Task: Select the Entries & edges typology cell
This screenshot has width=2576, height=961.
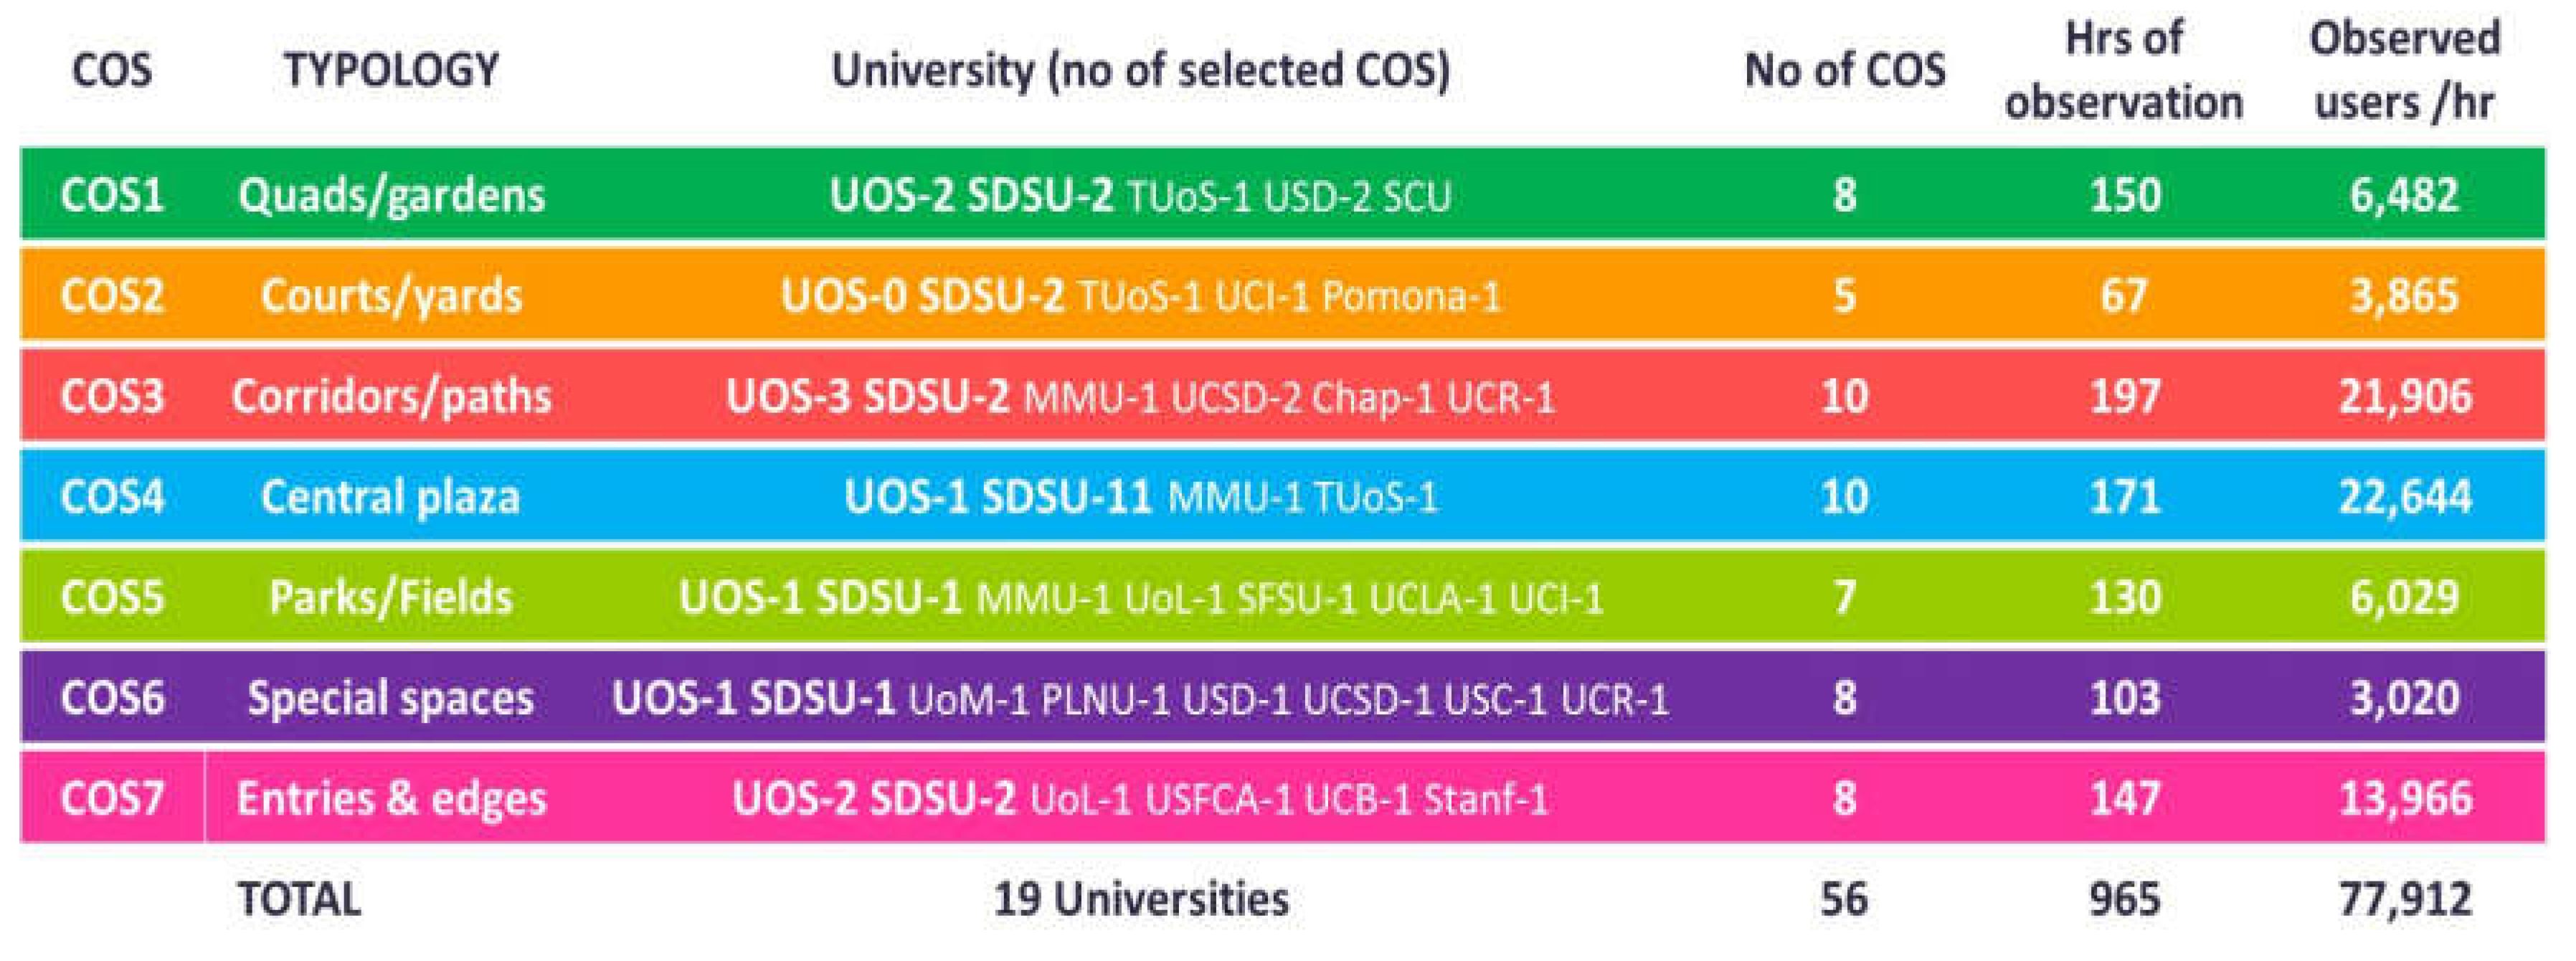Action: (x=391, y=798)
